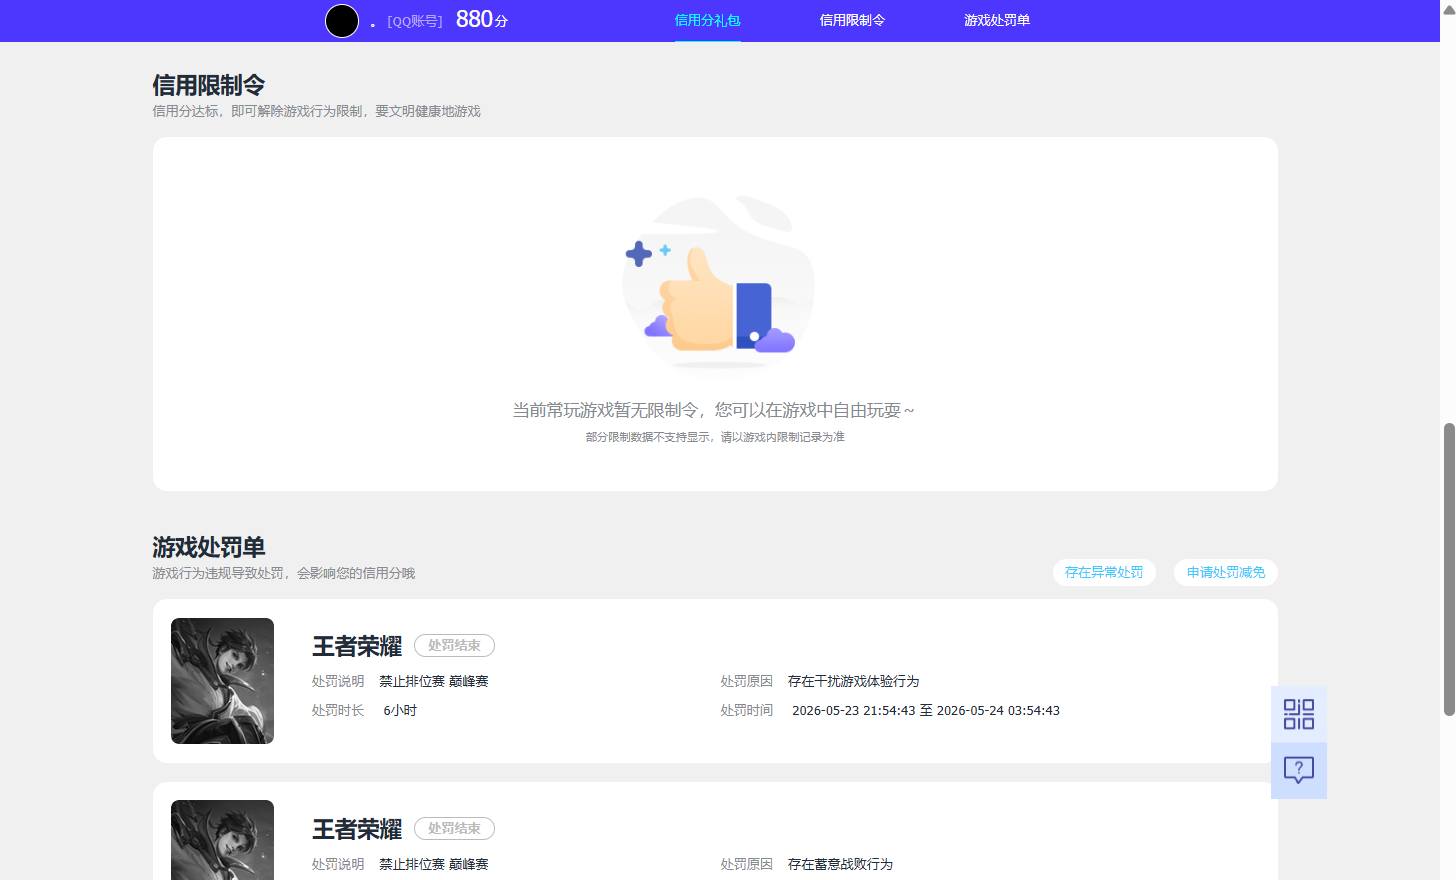
Task: Click the 游戏处罚单 section heading
Action: pyautogui.click(x=209, y=547)
